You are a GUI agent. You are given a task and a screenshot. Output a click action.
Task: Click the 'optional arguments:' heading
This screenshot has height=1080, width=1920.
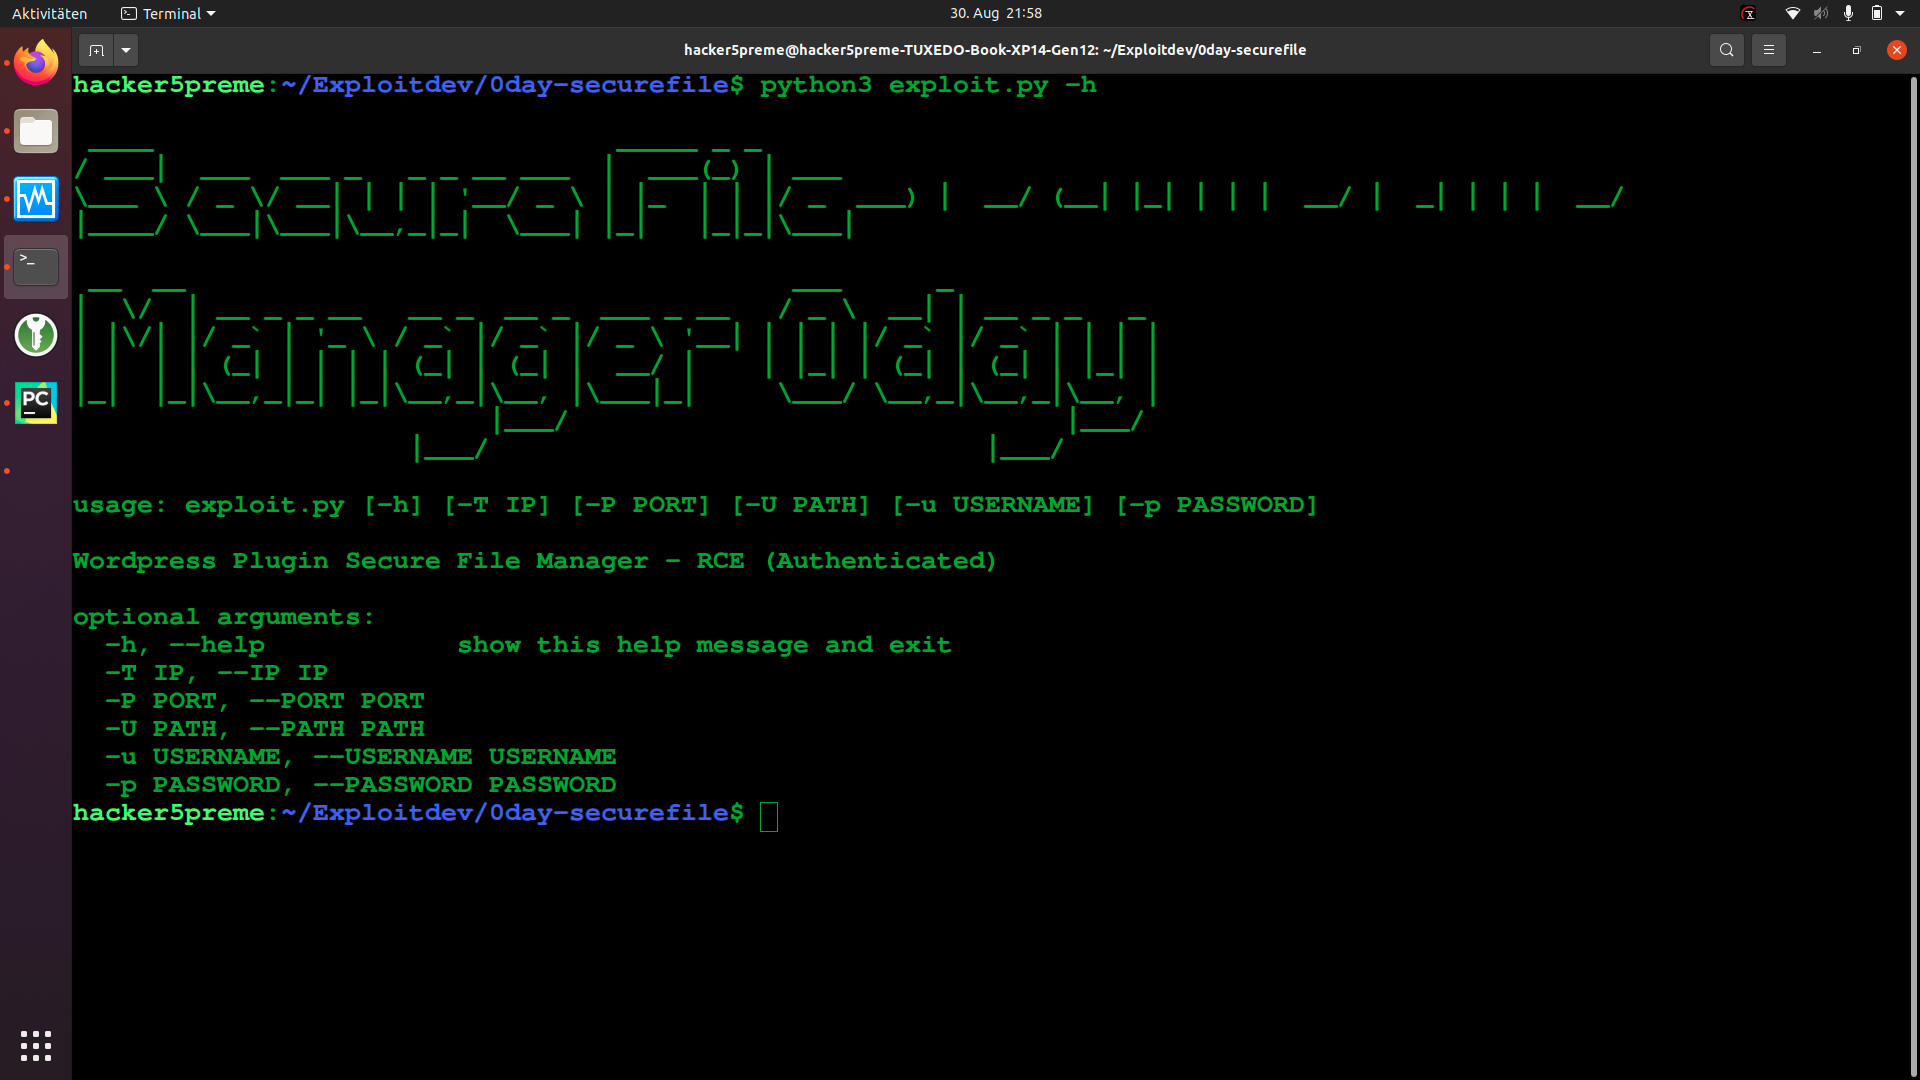224,617
